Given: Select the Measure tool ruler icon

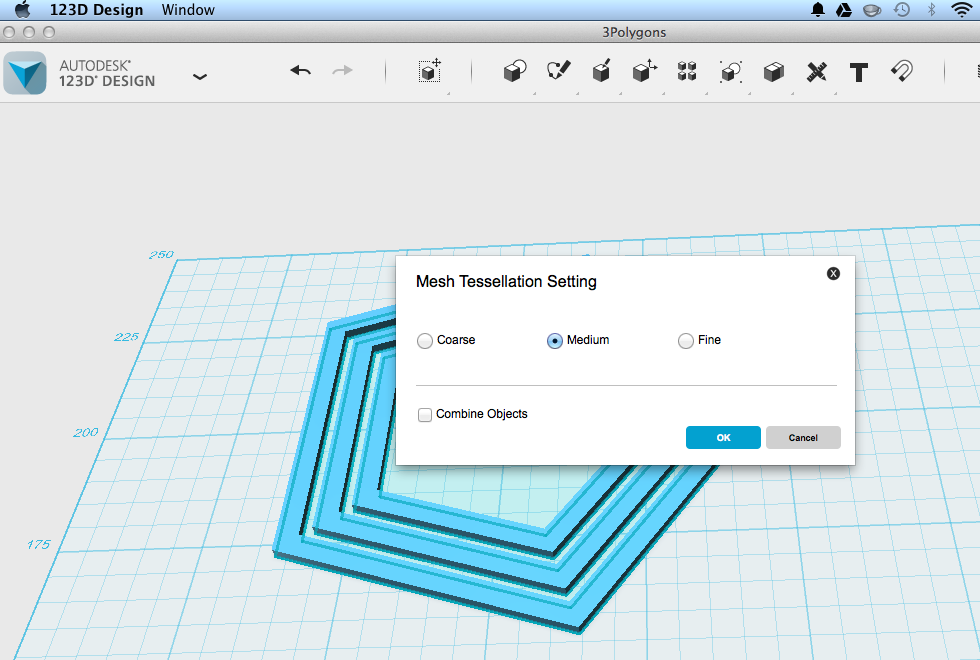Looking at the screenshot, I should point(816,72).
